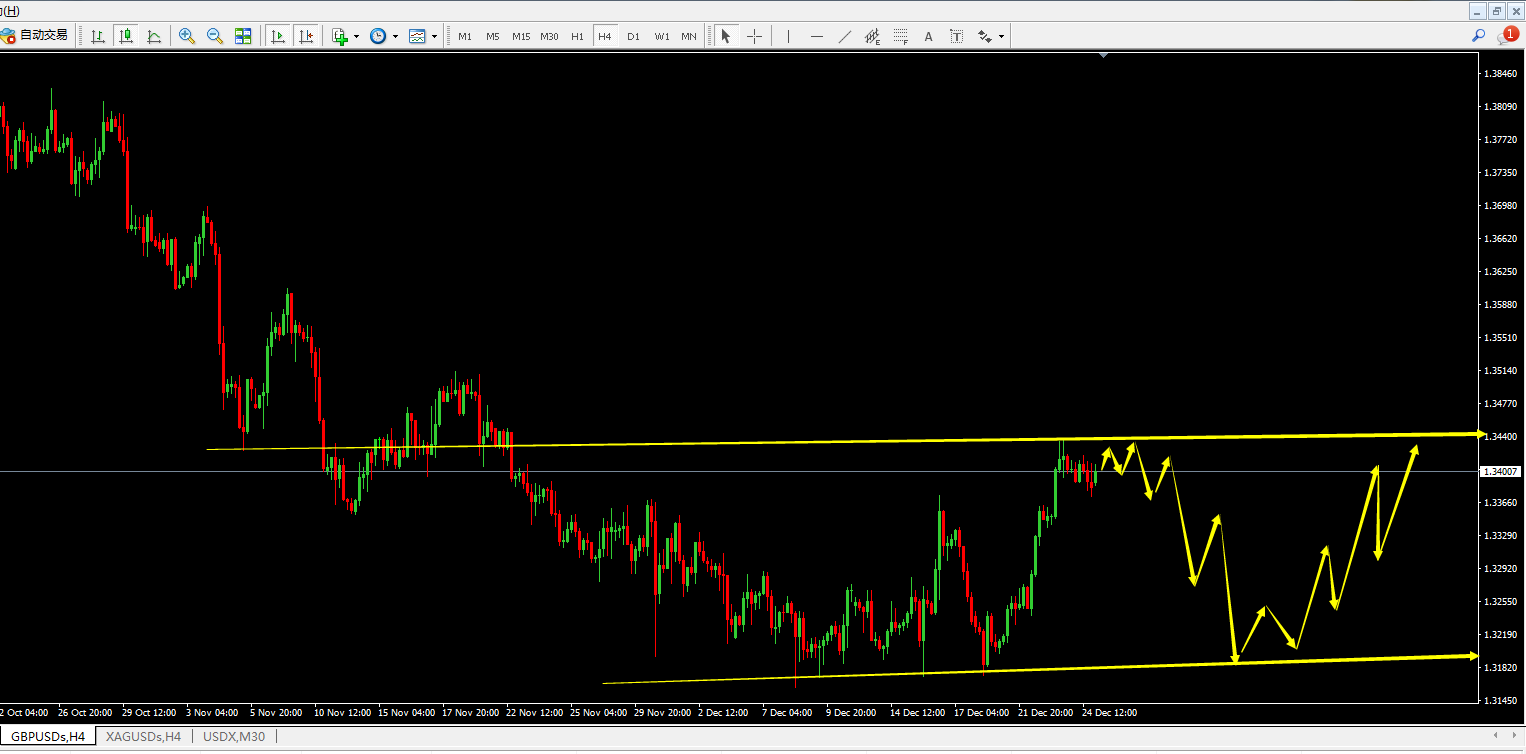Open the chat notifications icon with badge

1506,36
